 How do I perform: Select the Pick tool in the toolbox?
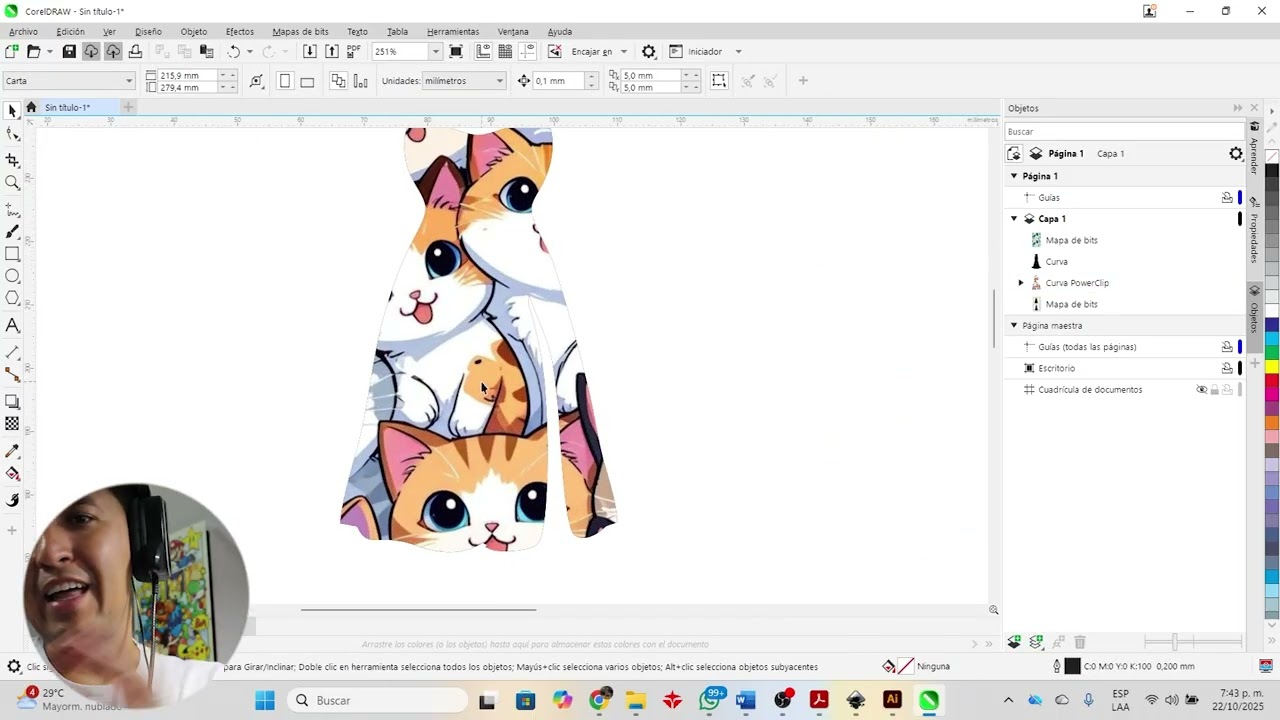[x=12, y=112]
